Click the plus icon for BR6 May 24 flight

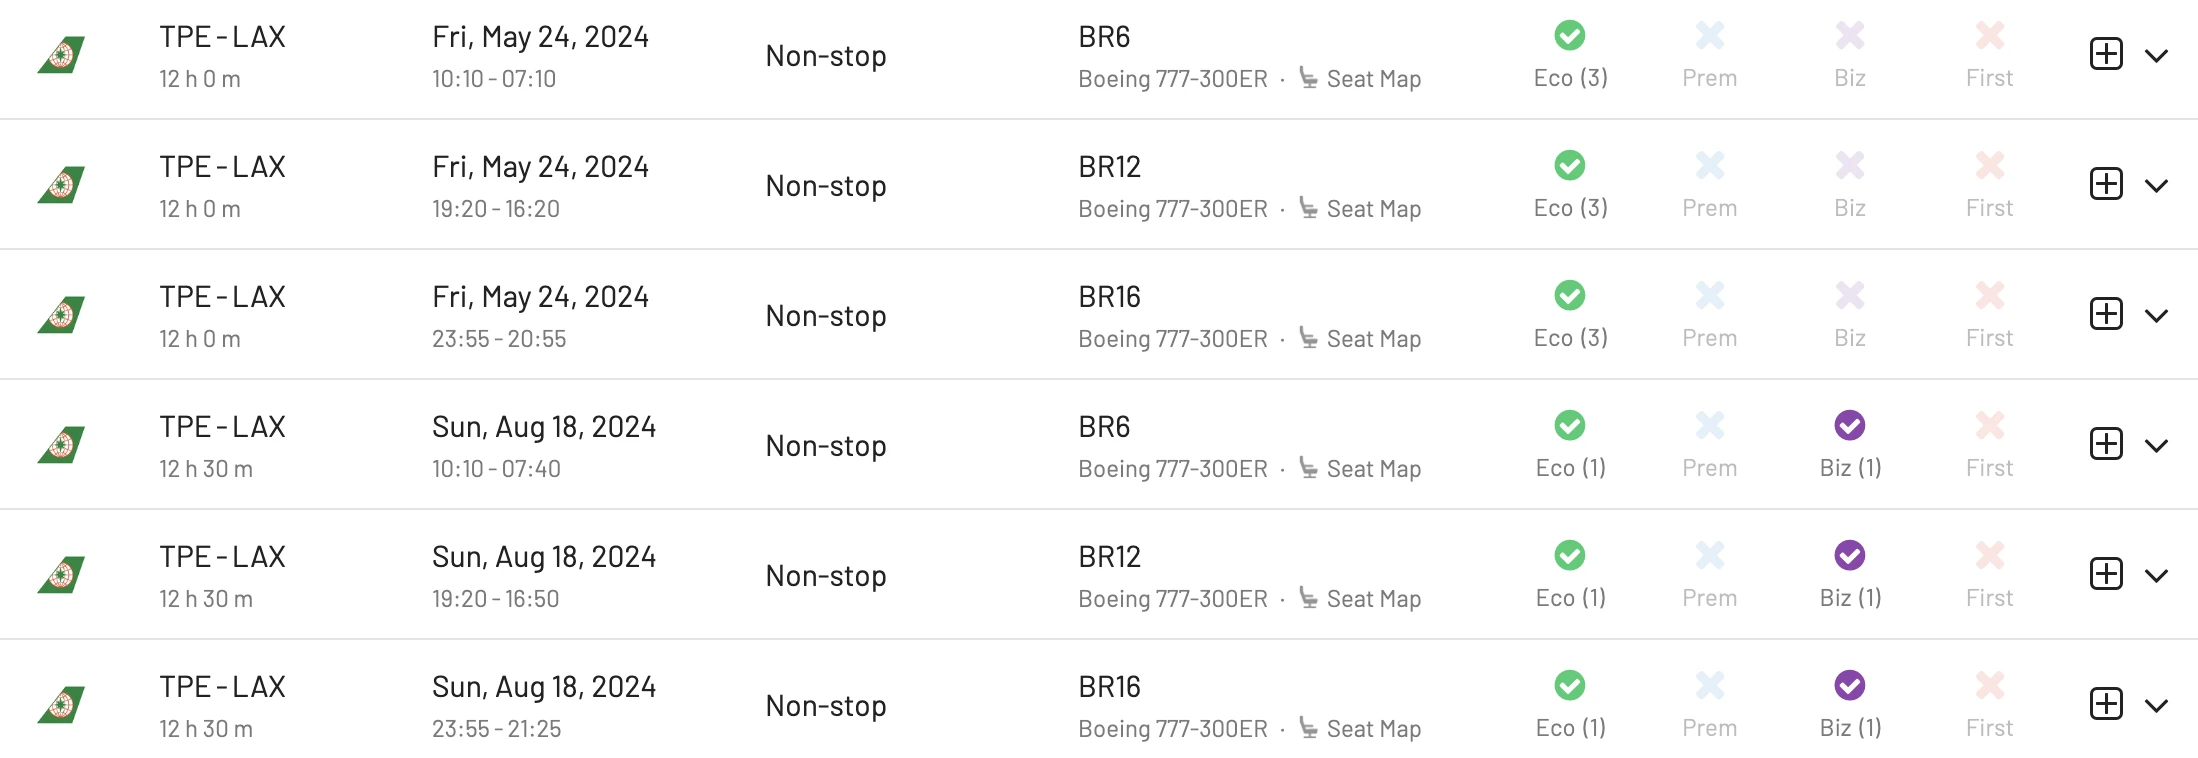pyautogui.click(x=2106, y=54)
